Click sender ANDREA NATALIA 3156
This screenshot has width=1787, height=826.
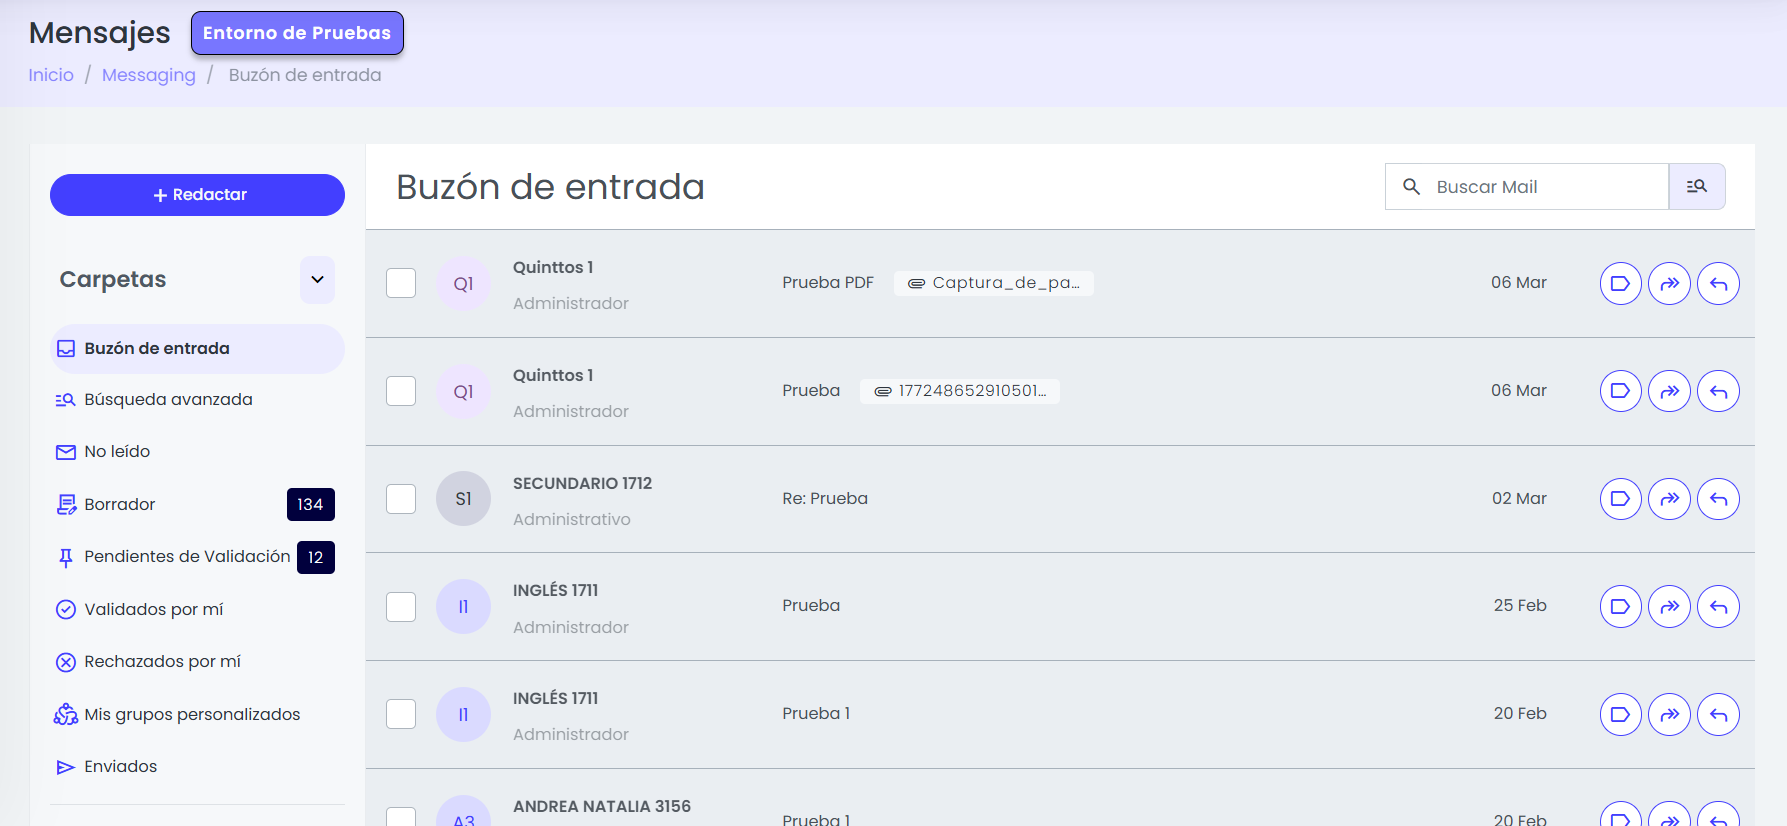[602, 807]
